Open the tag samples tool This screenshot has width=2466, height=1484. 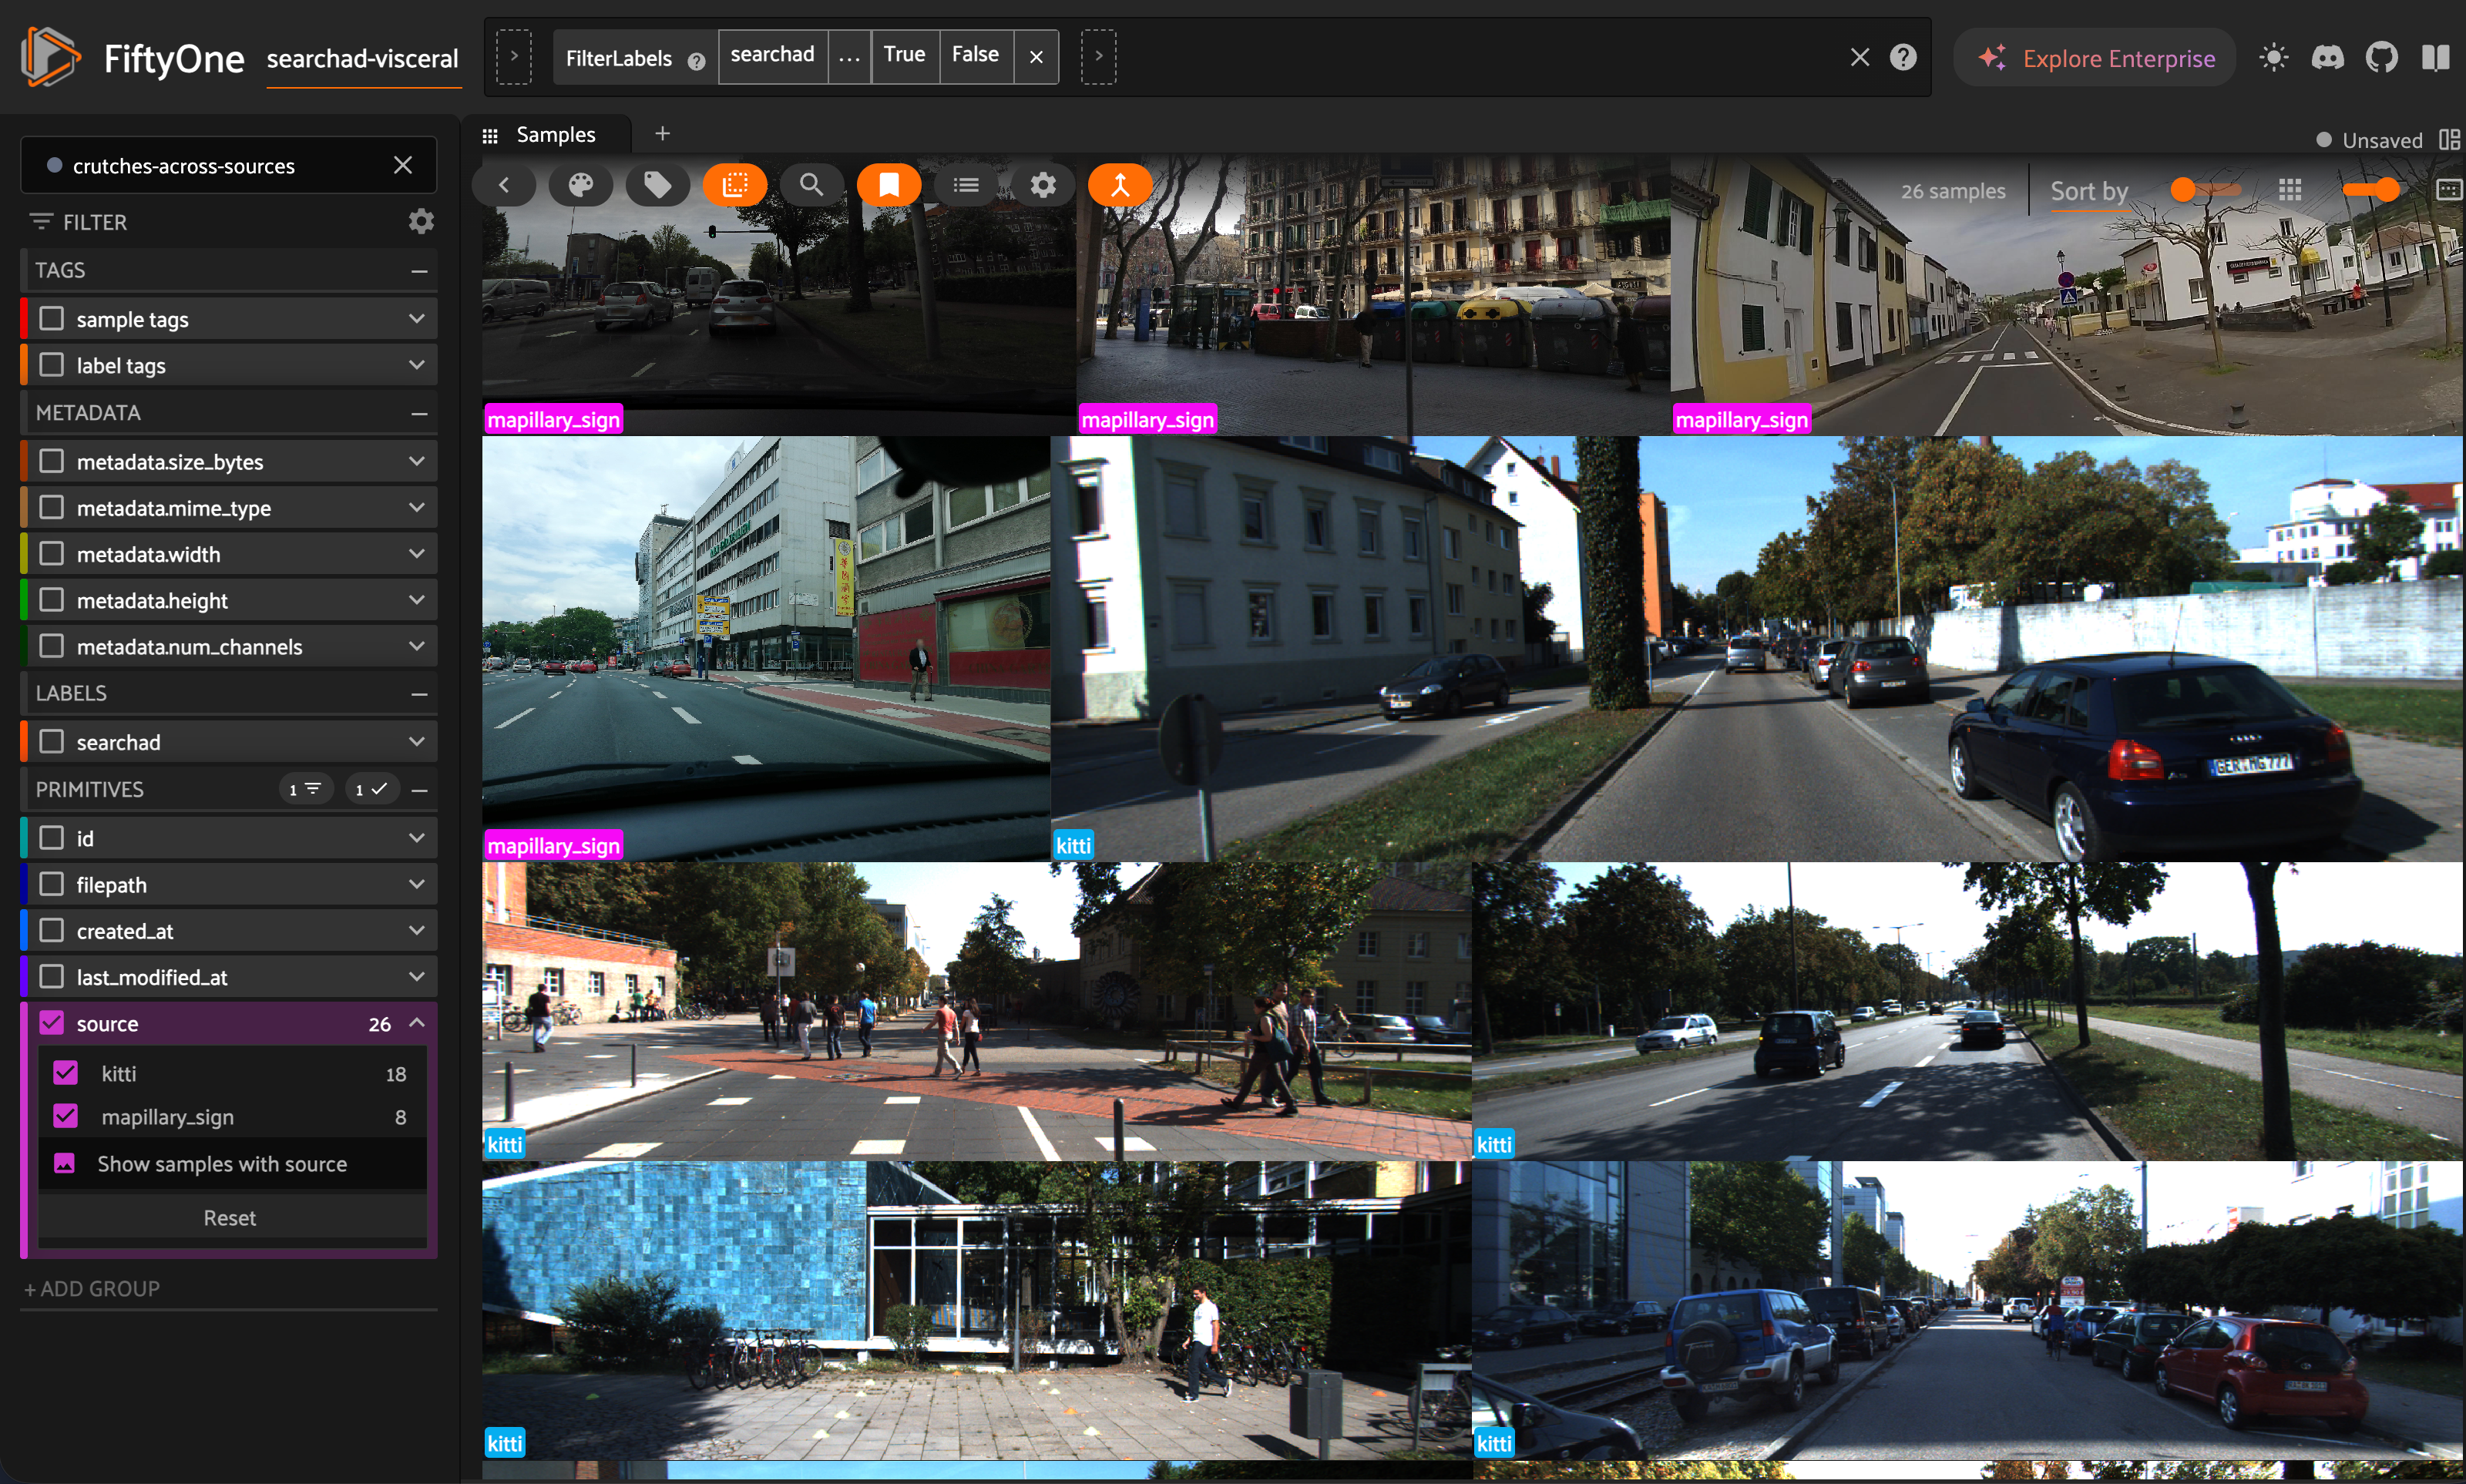point(657,185)
